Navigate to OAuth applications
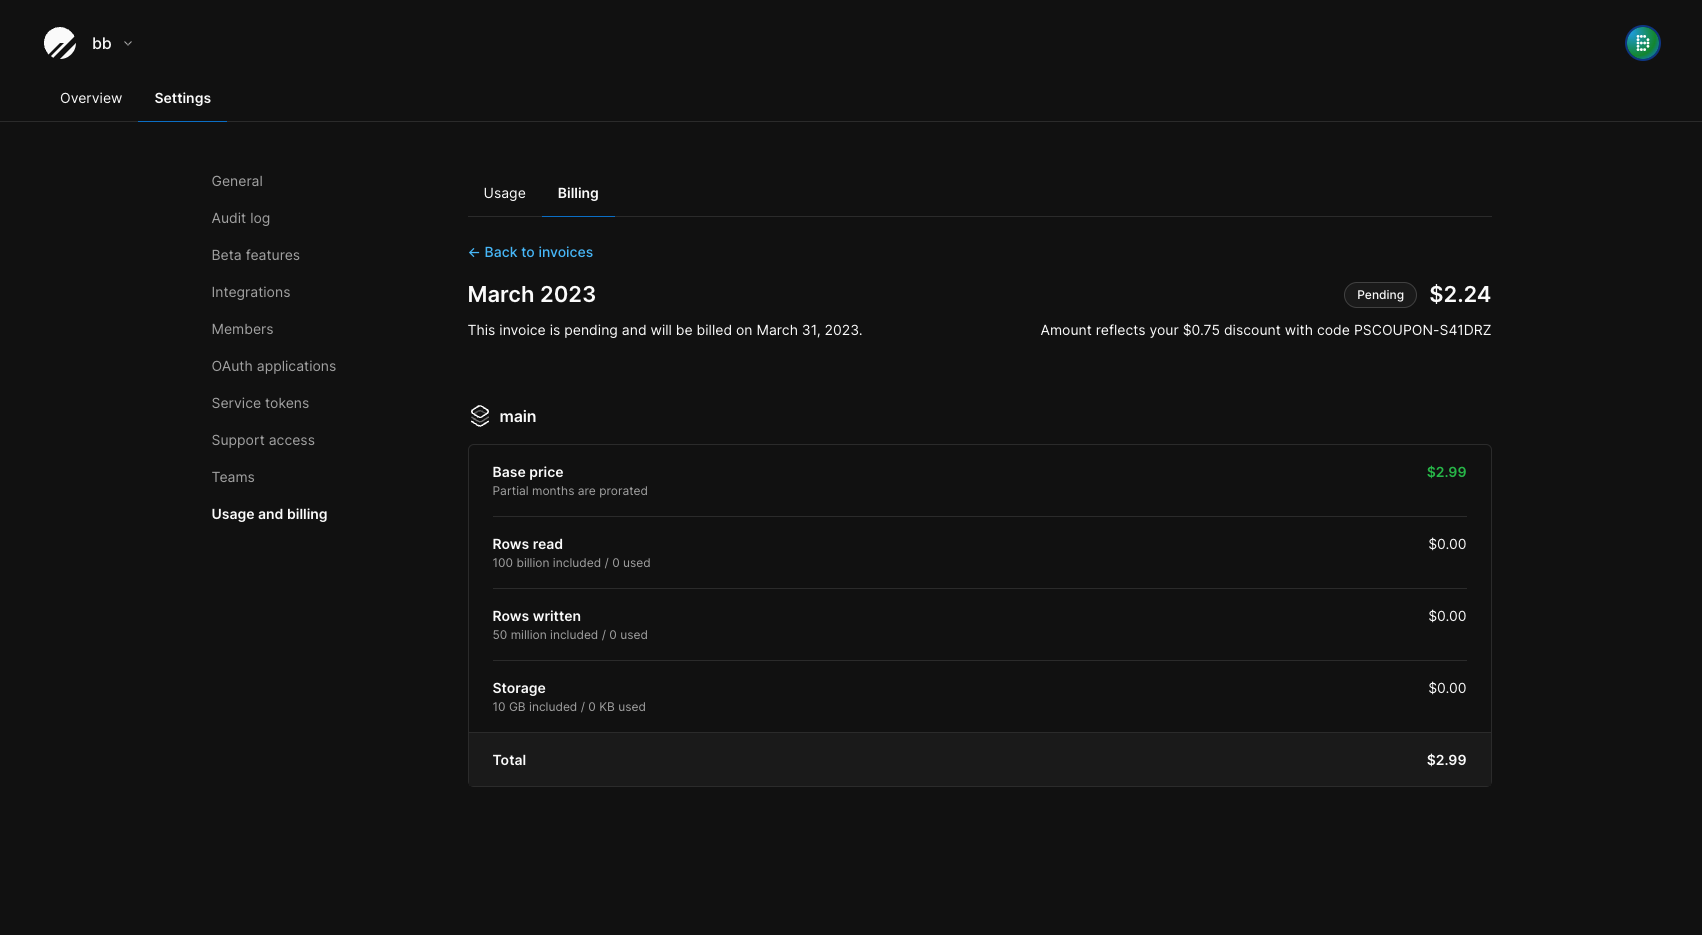This screenshot has width=1702, height=935. pos(273,366)
